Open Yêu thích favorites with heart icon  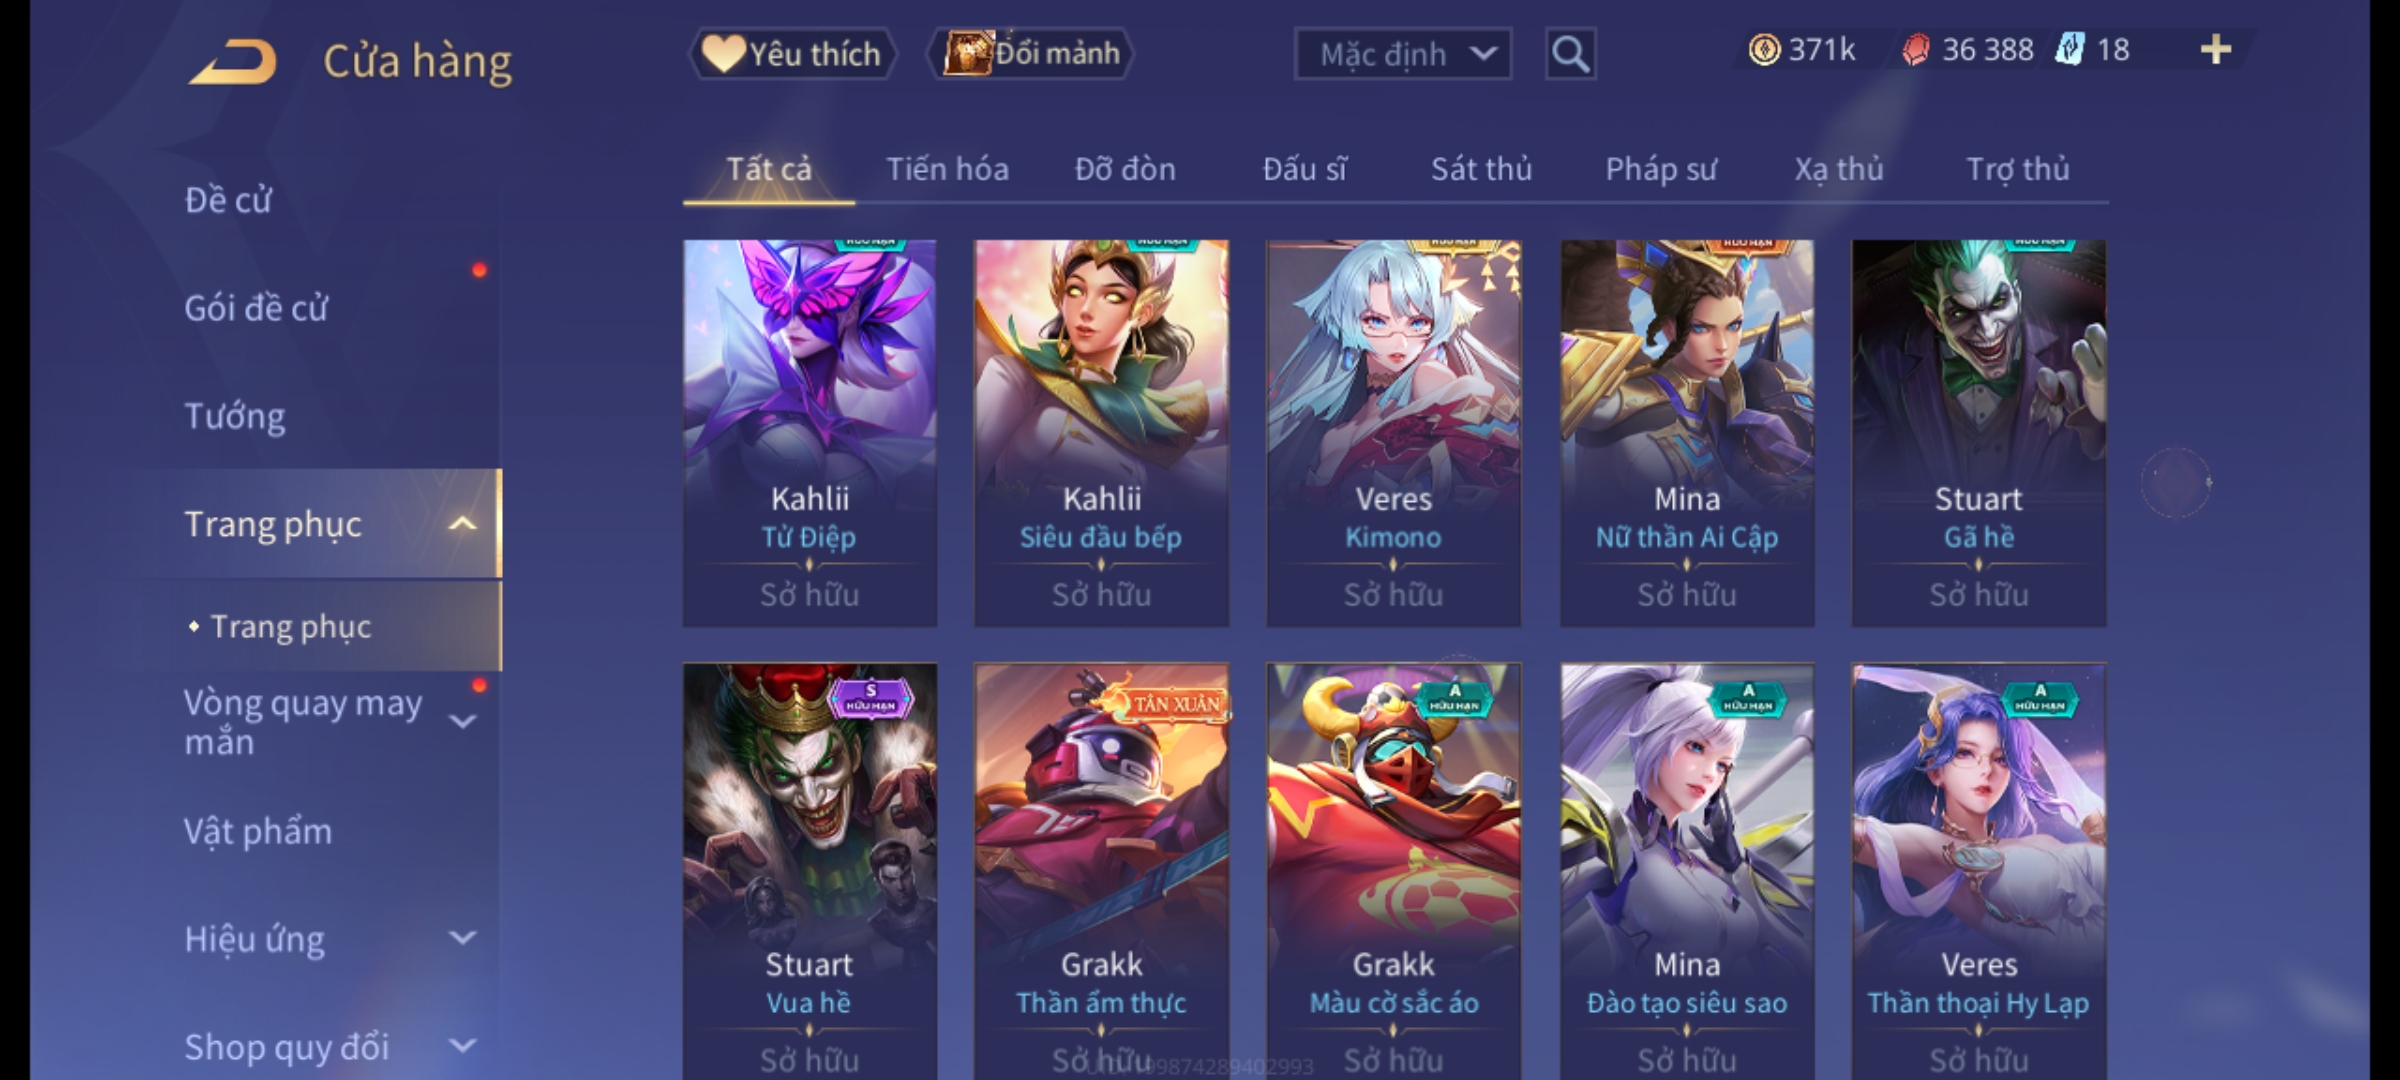click(x=792, y=54)
